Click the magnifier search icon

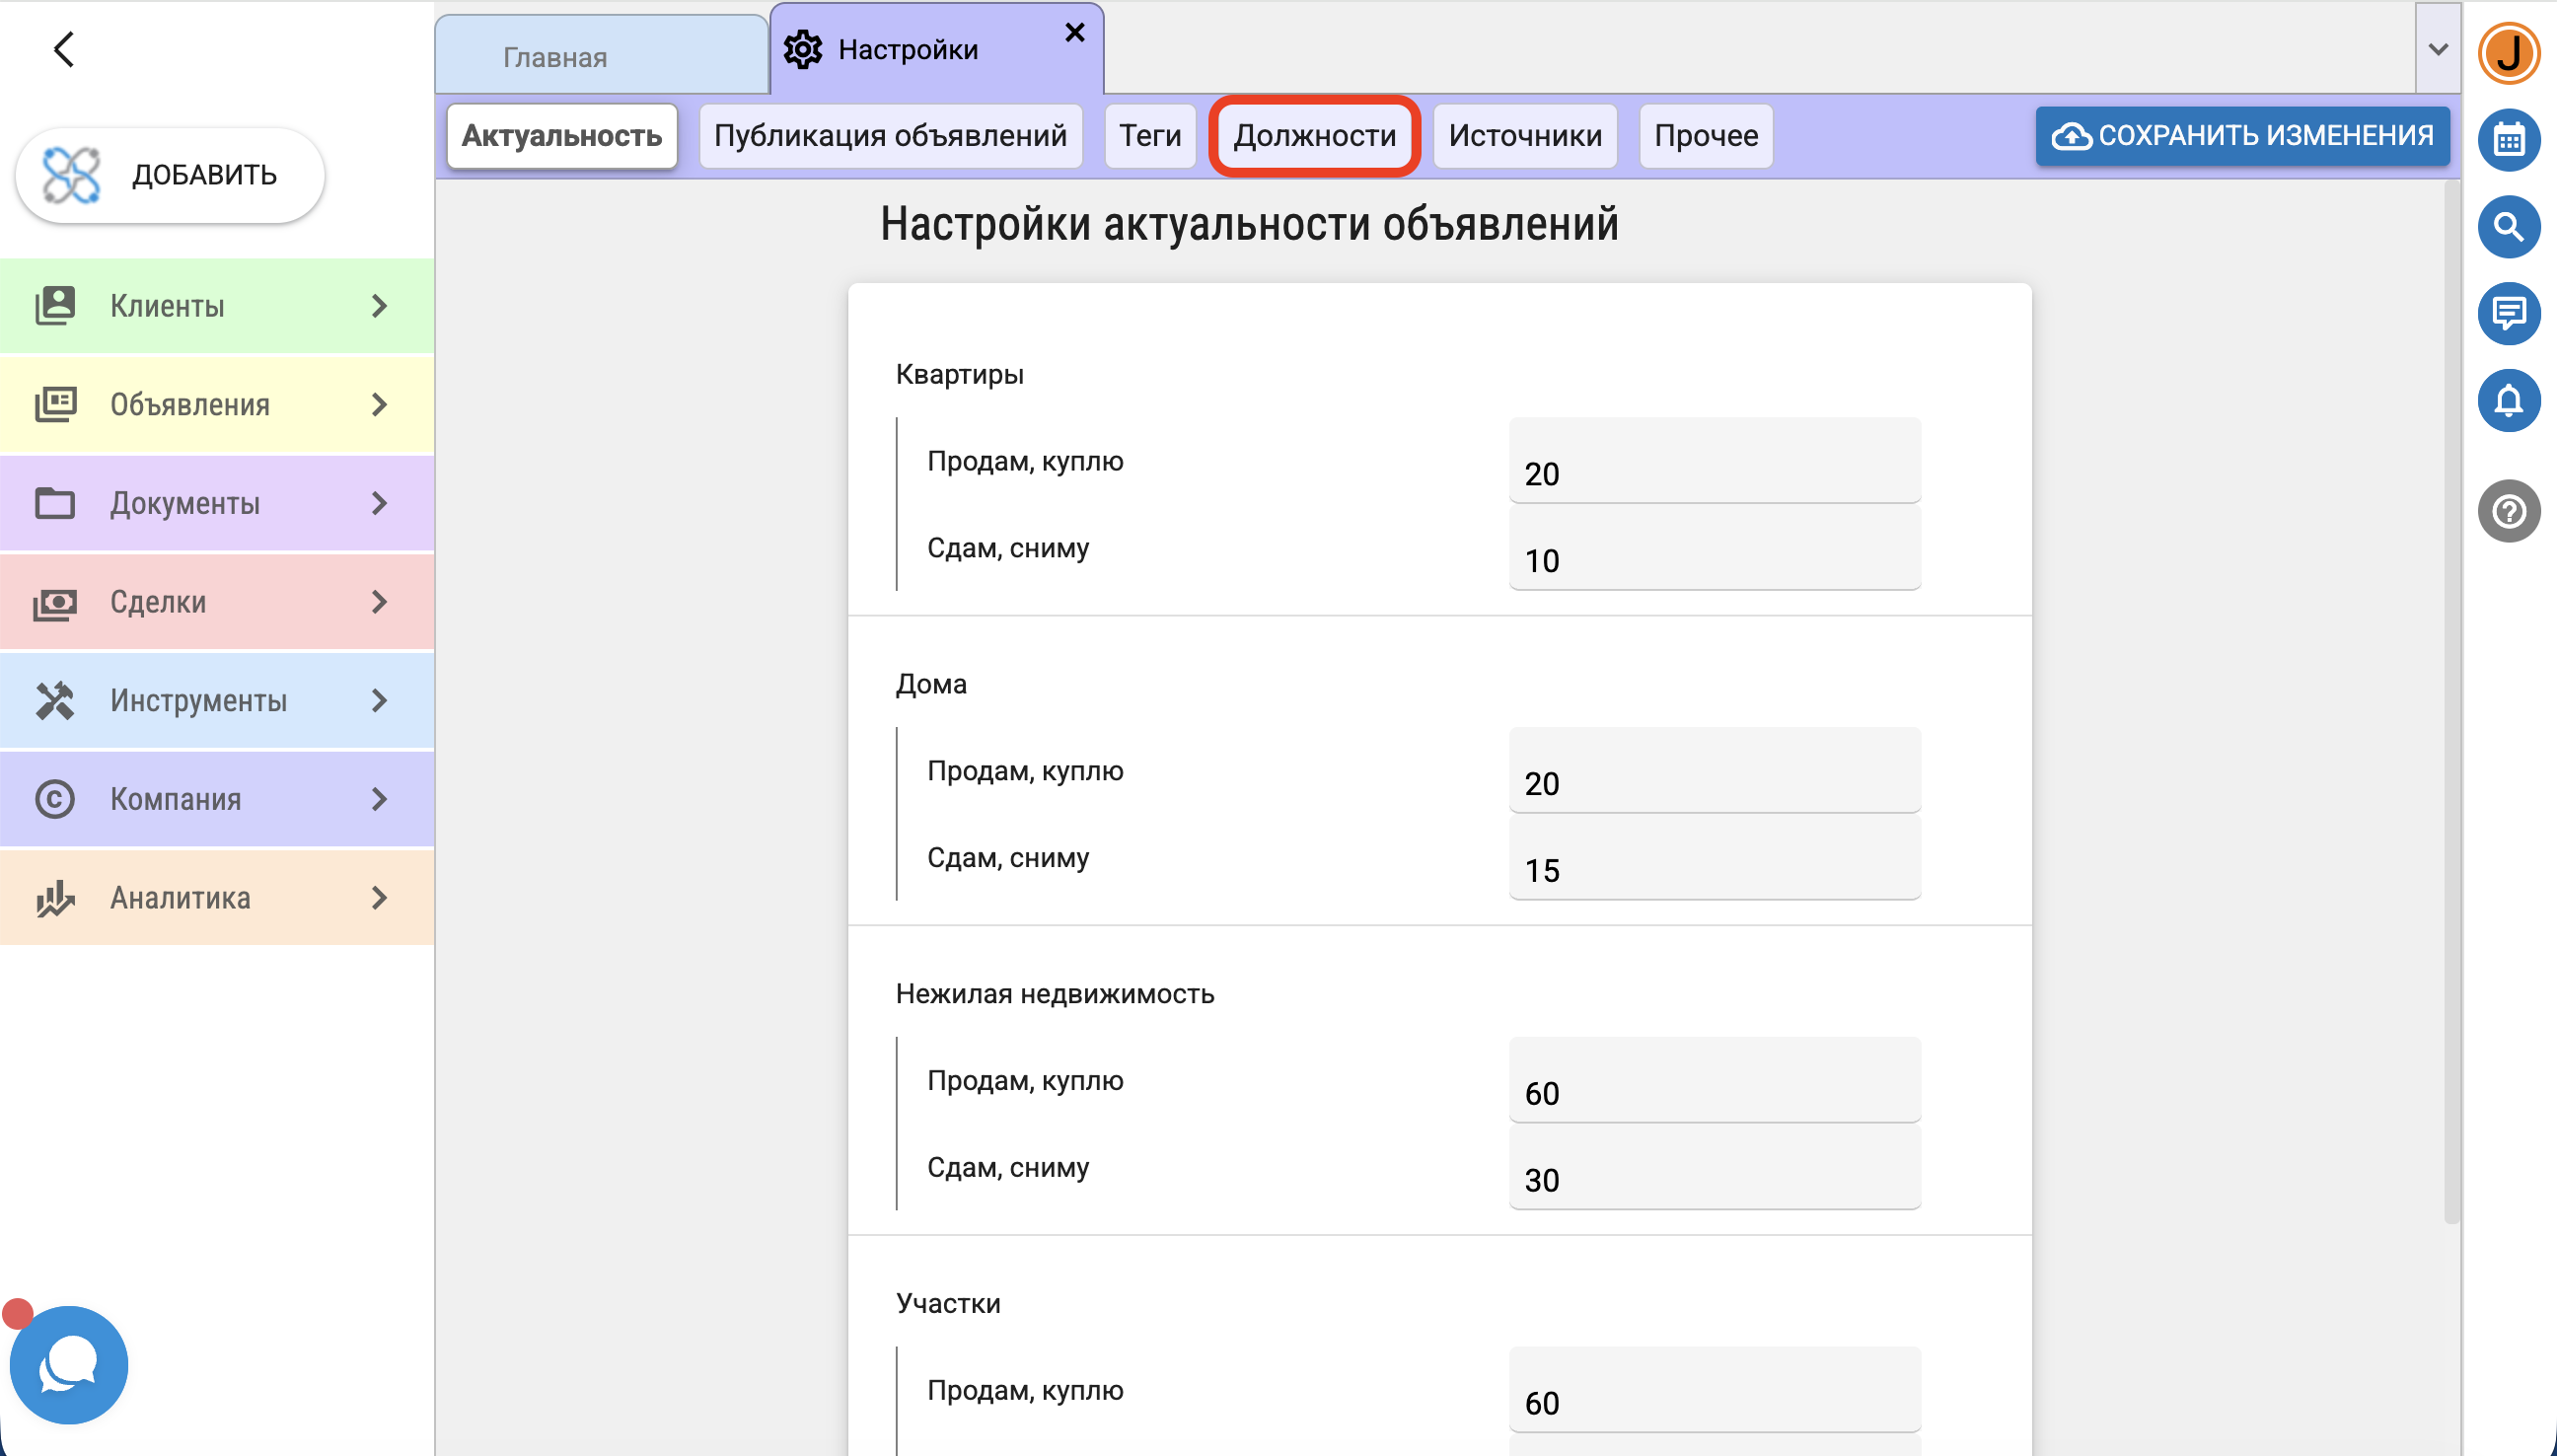pos(2508,227)
